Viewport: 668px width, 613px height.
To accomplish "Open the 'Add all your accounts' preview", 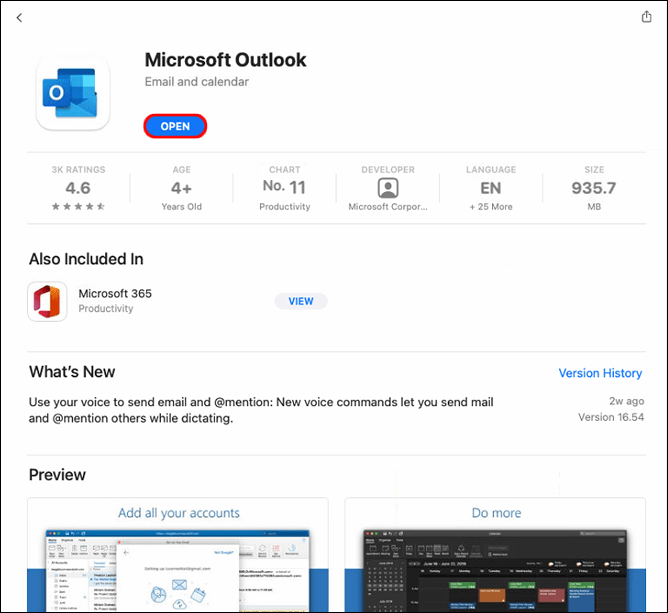I will [x=178, y=555].
